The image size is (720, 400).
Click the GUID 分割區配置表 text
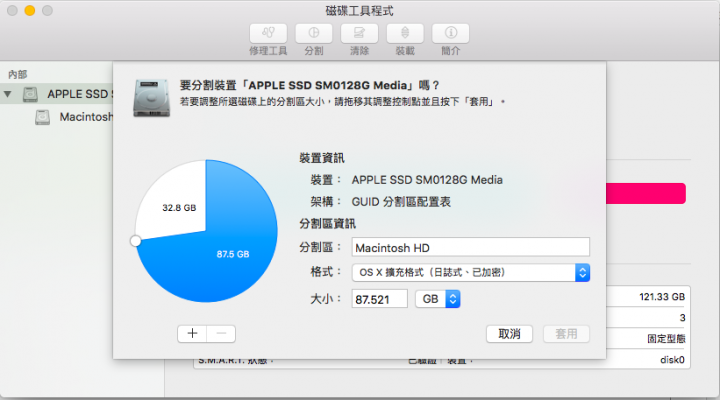click(x=401, y=202)
